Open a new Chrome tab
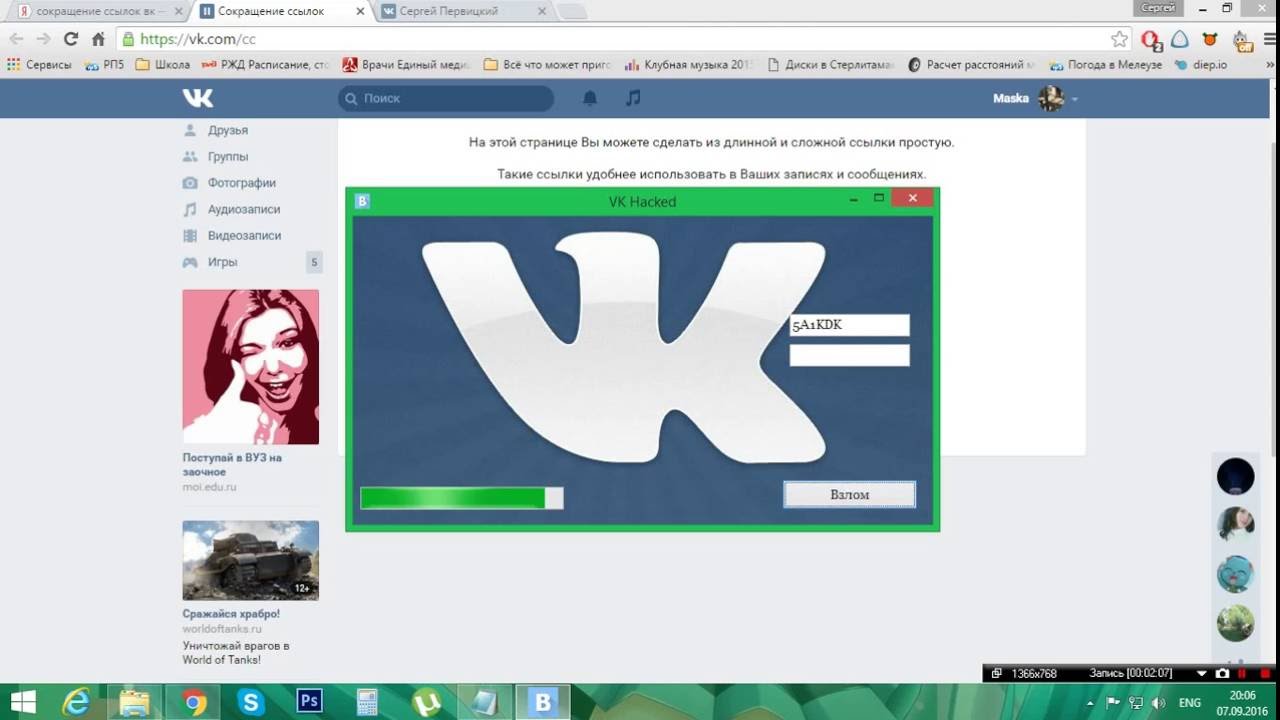The width and height of the screenshot is (1280, 720). pos(571,12)
